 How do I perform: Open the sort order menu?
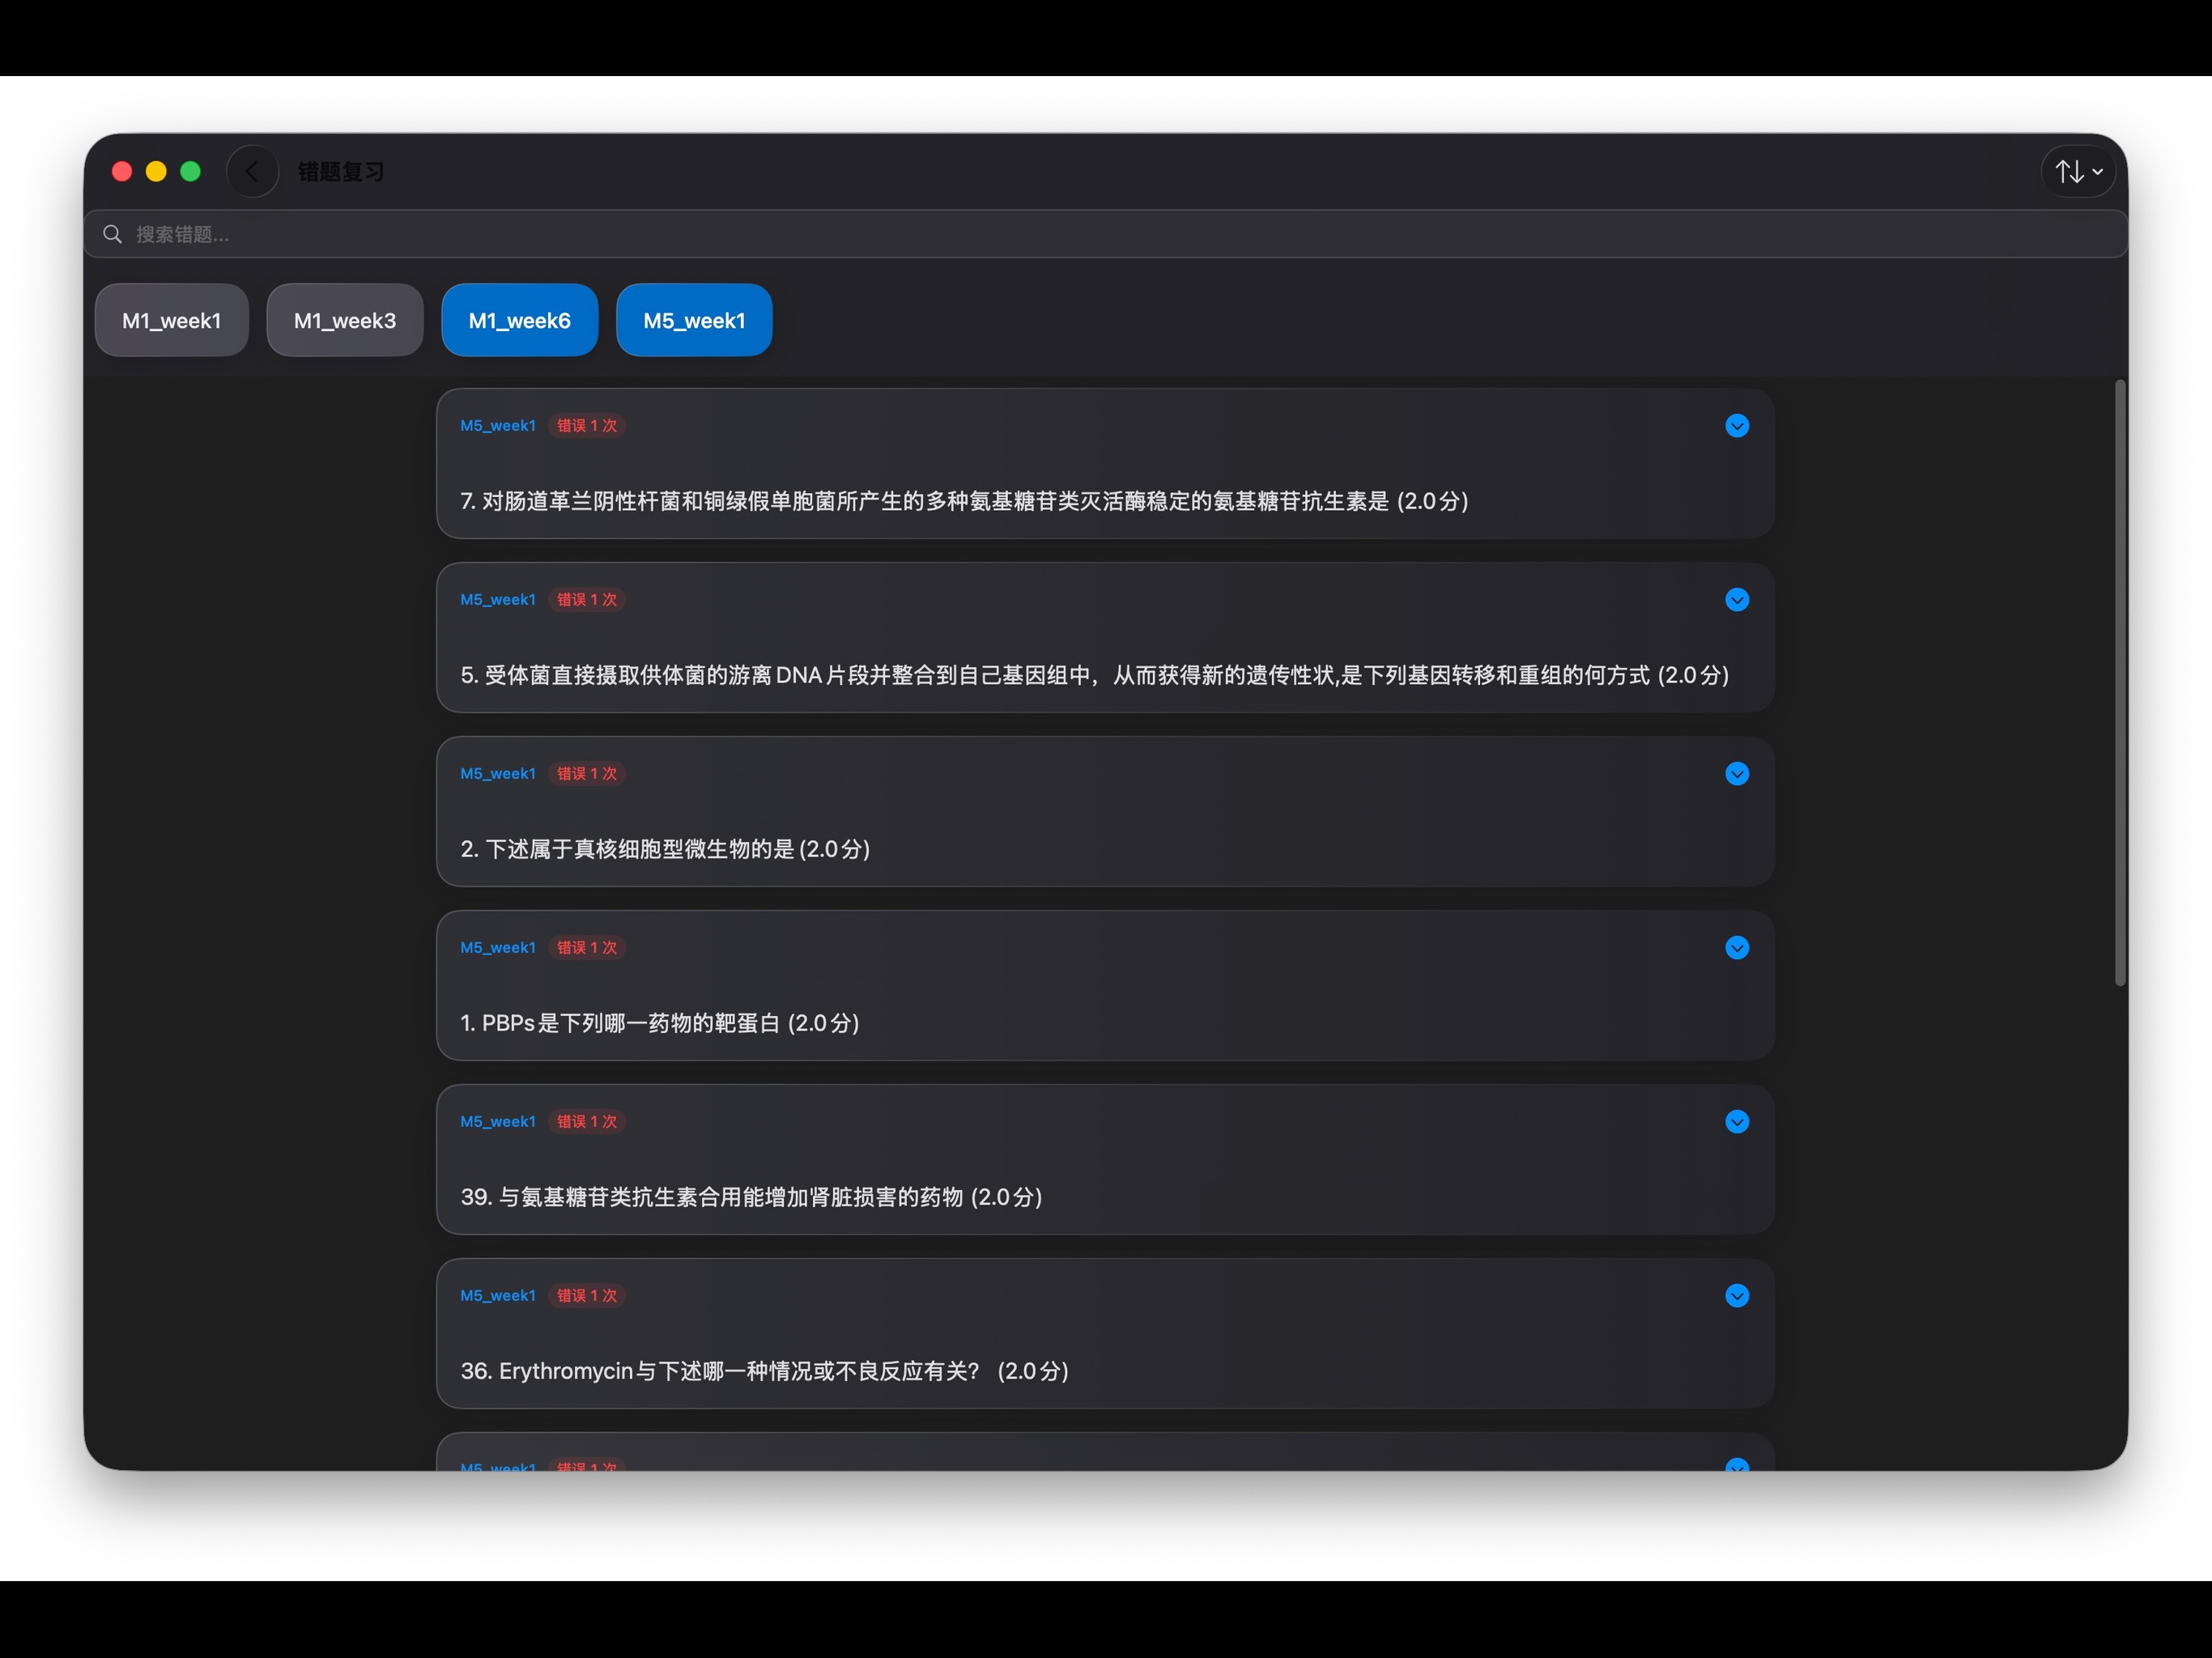pos(2078,171)
